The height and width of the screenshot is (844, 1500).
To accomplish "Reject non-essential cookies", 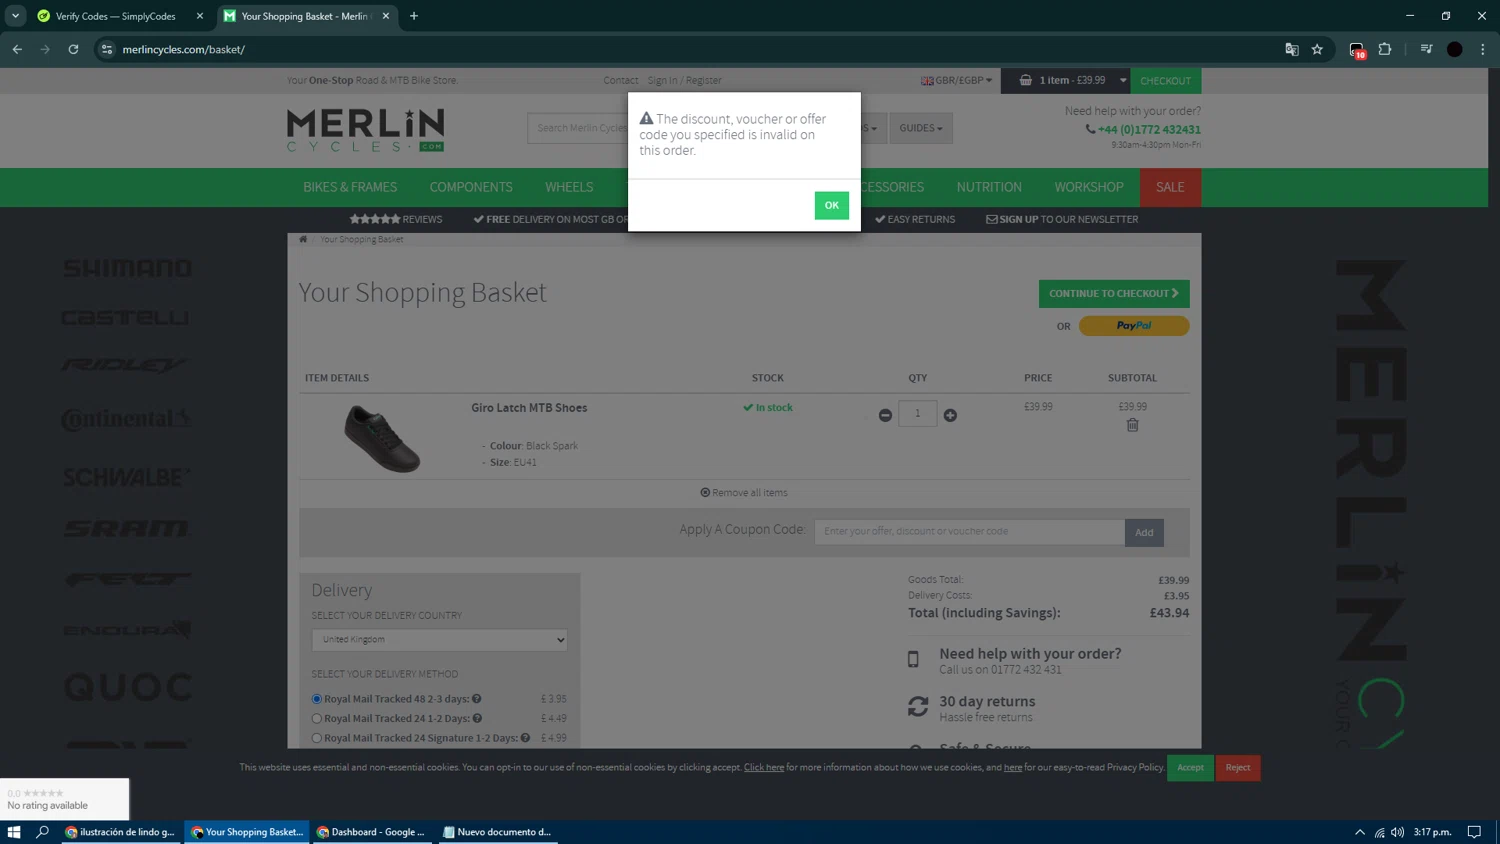I will tap(1238, 768).
